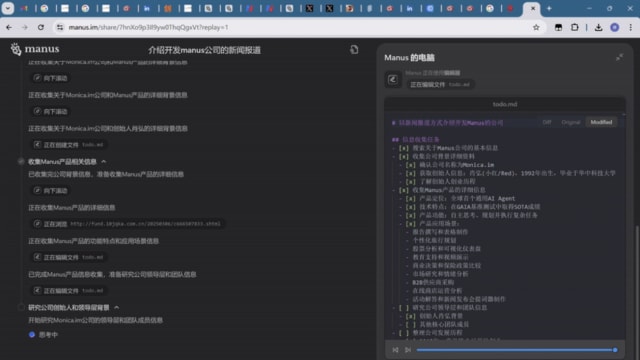Viewport: 640px width, 360px height.
Task: Click text 开始研究Monica.im公司的领导层和团队成员信息
Action: tap(96, 320)
